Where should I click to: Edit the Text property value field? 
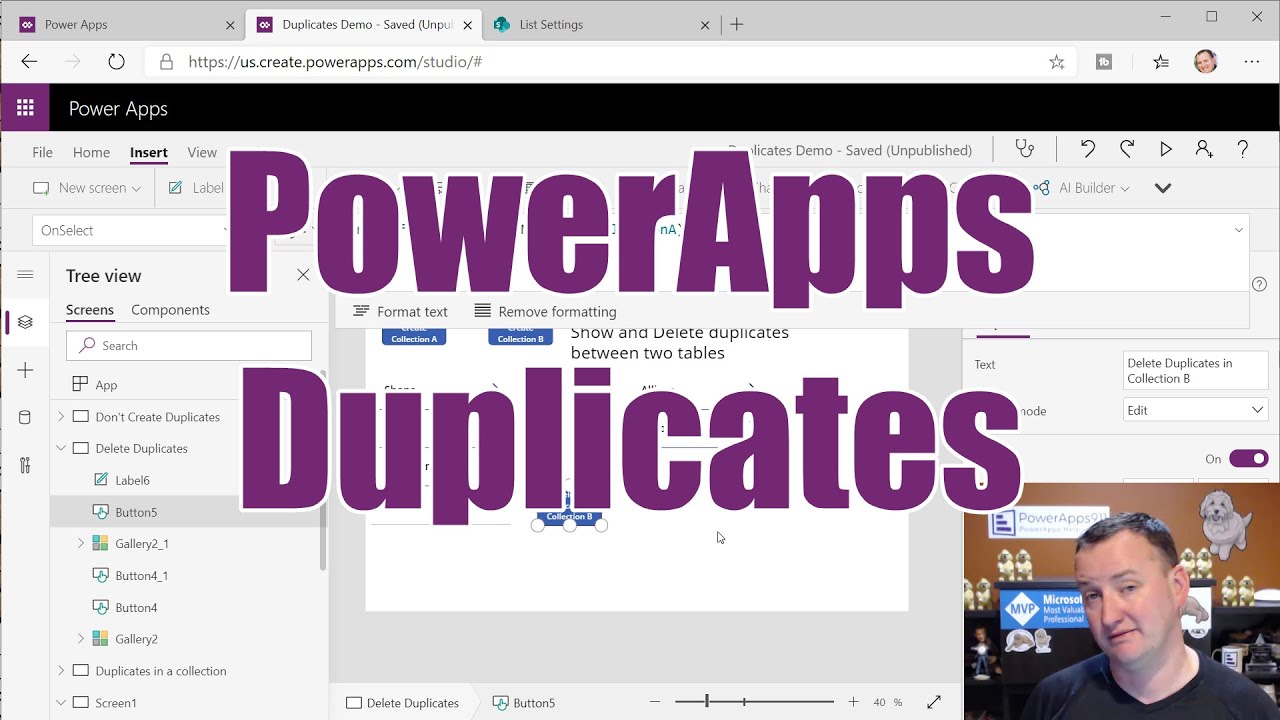pos(1195,371)
